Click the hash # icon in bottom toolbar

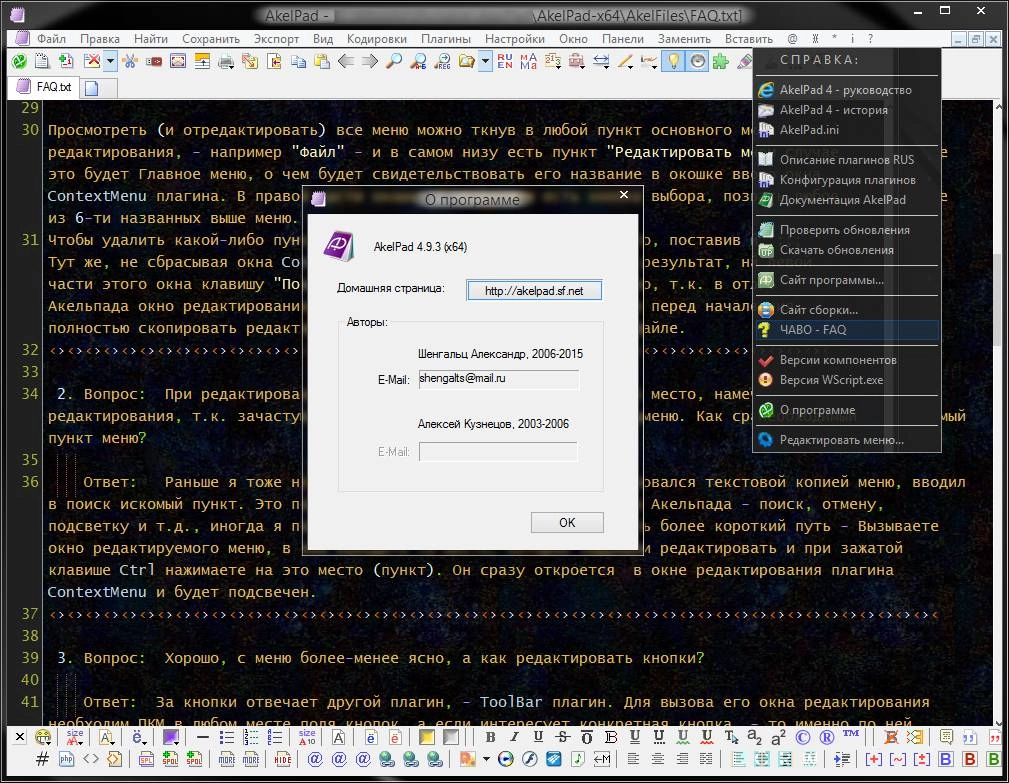42,759
